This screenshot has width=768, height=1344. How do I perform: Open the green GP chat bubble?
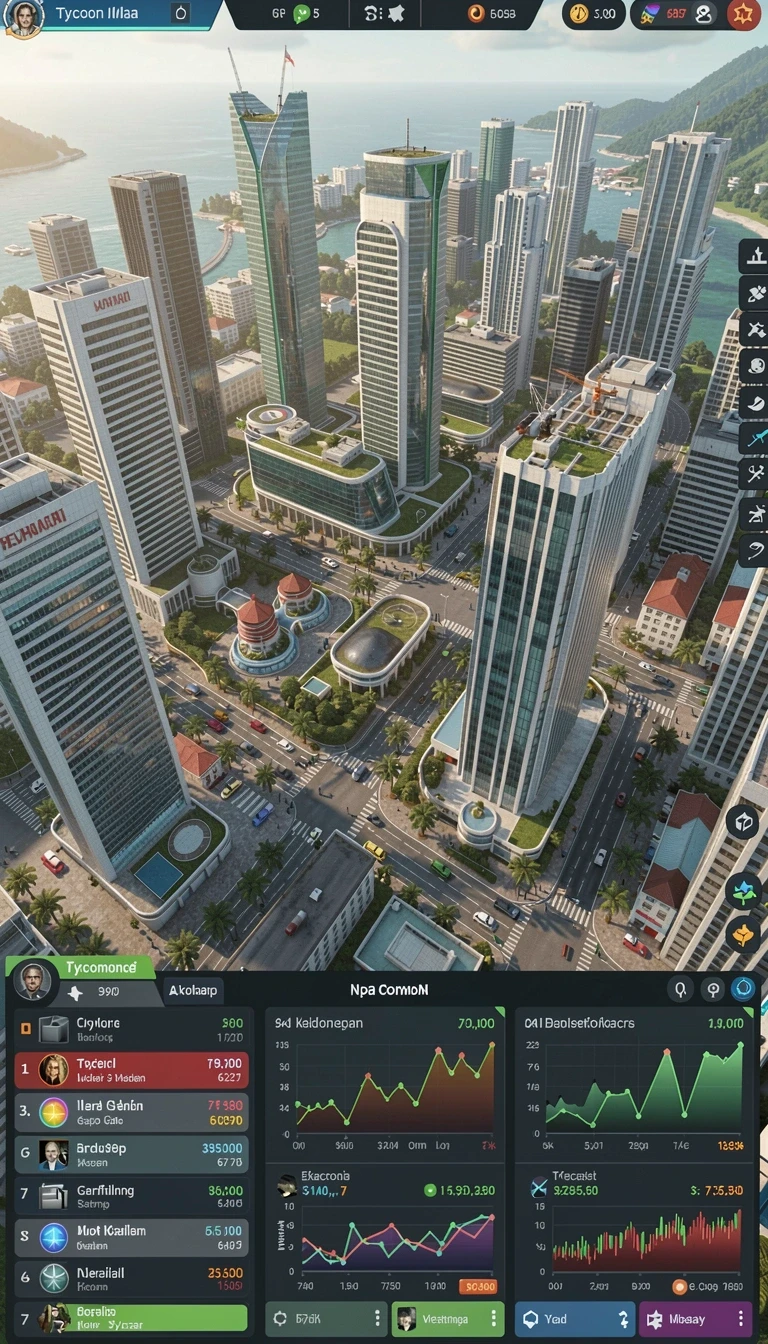click(301, 14)
